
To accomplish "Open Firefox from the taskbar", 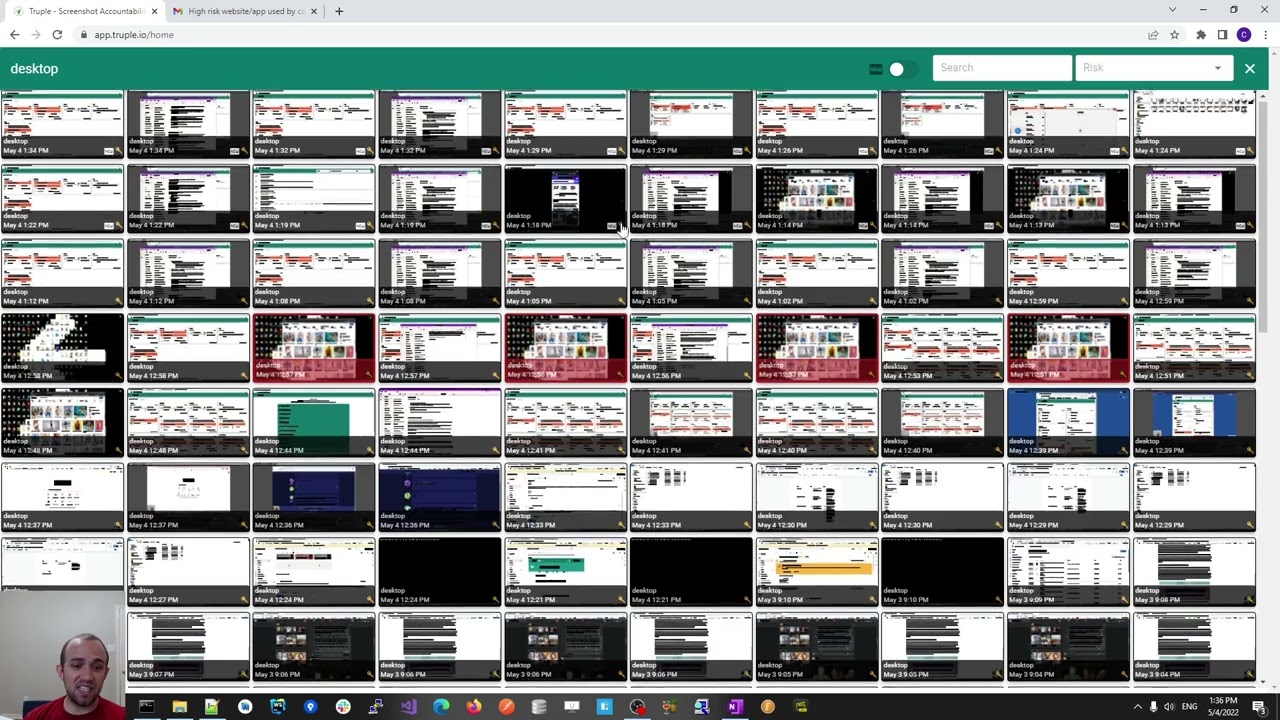I will point(474,707).
